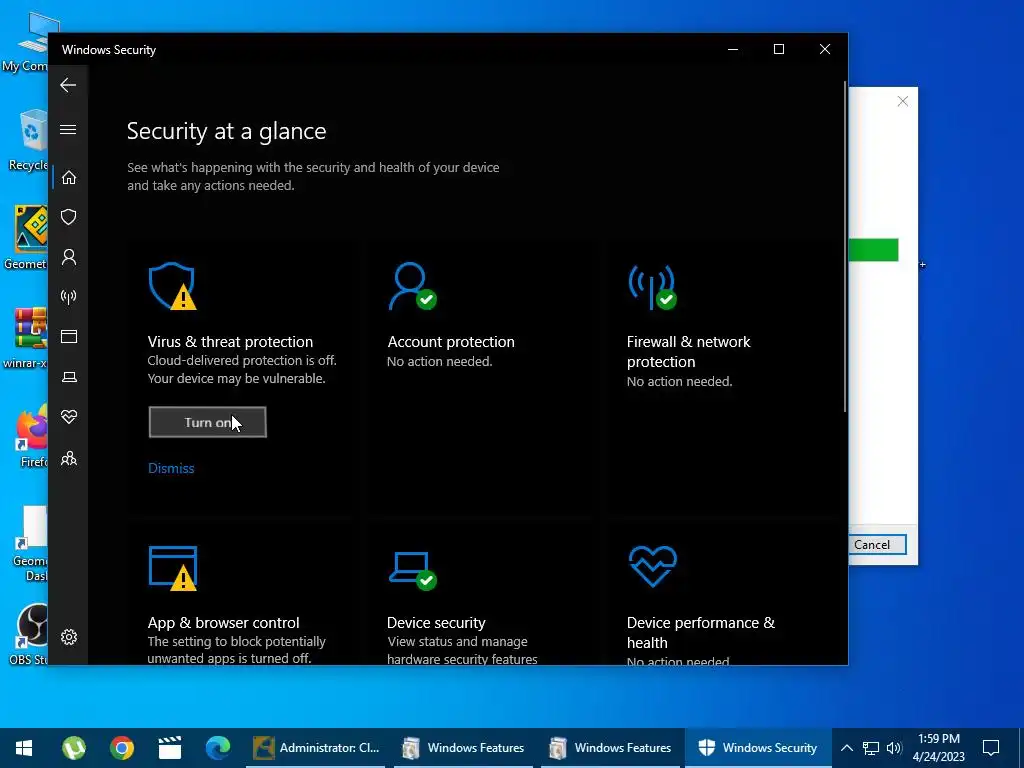This screenshot has height=768, width=1024.
Task: Open Account protection person icon in sidebar
Action: [x=69, y=257]
